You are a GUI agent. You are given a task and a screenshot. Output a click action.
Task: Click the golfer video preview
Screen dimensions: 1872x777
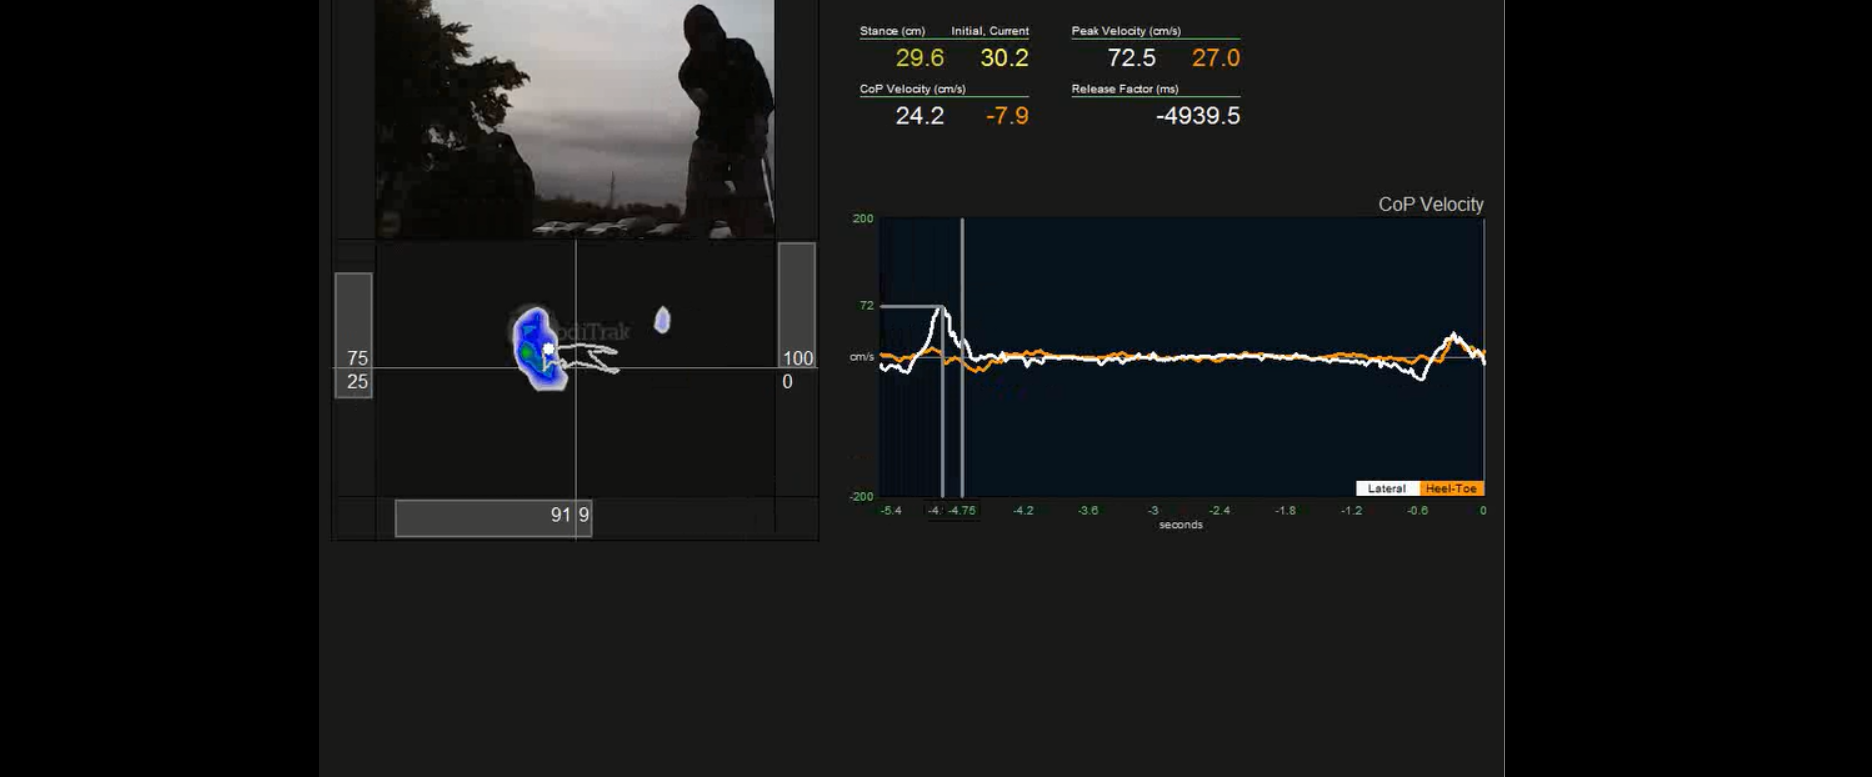click(x=575, y=119)
